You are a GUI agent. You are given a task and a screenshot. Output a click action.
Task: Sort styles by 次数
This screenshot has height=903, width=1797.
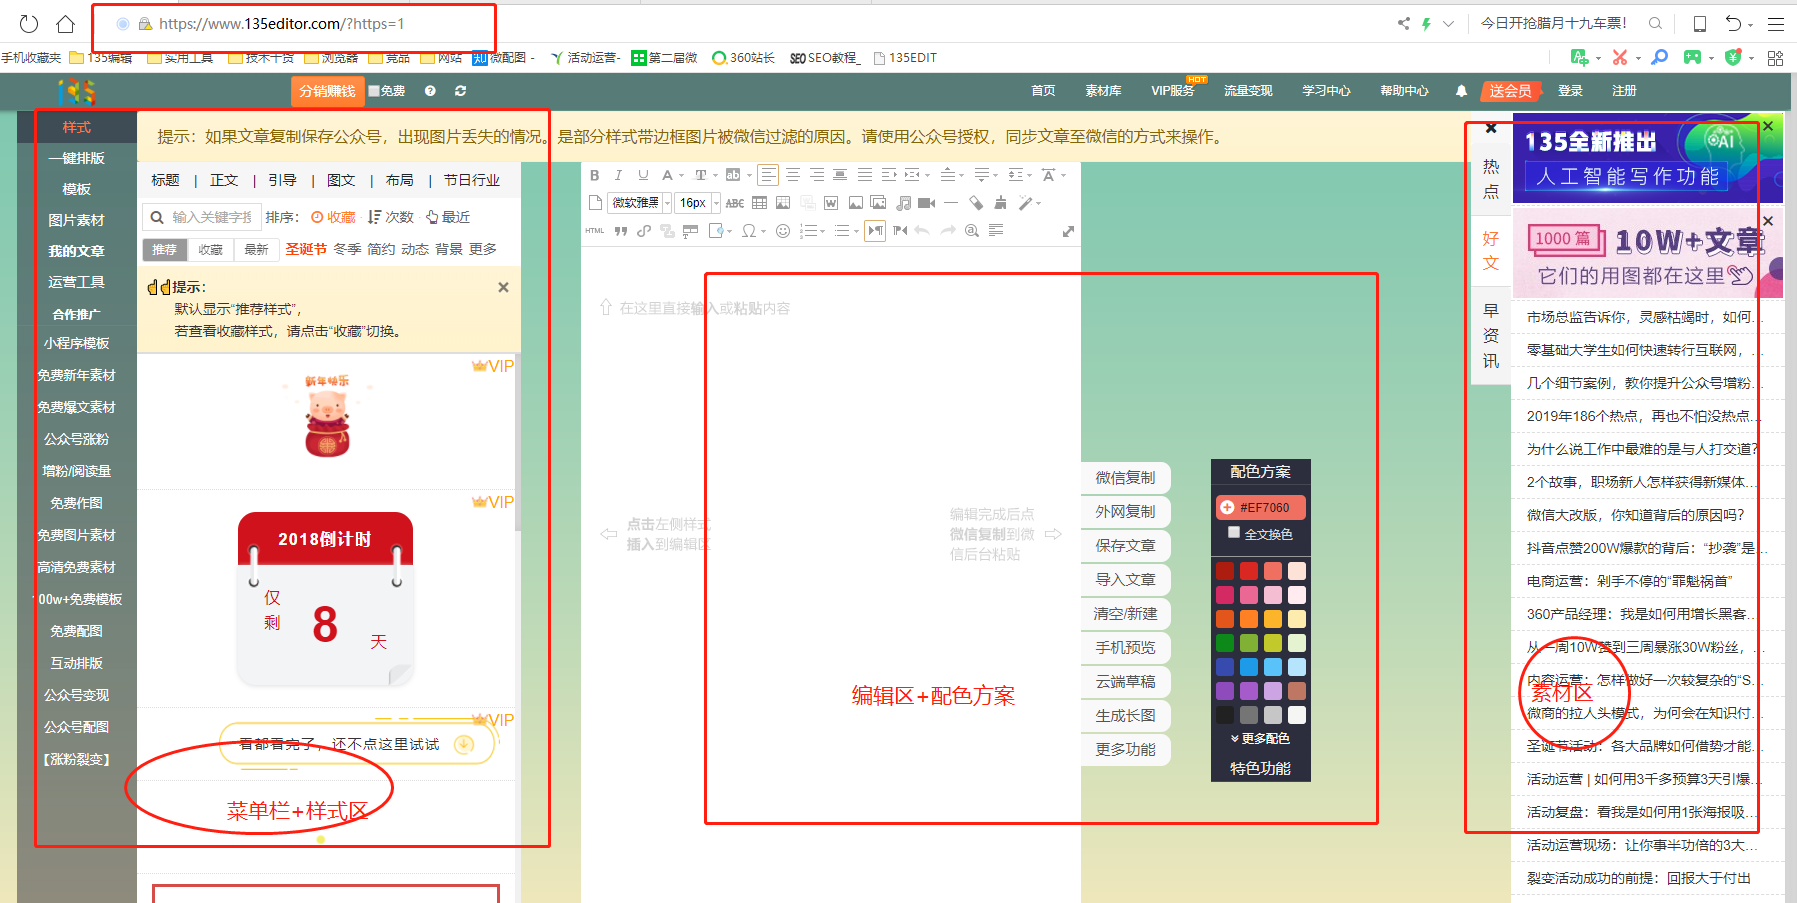pyautogui.click(x=390, y=217)
